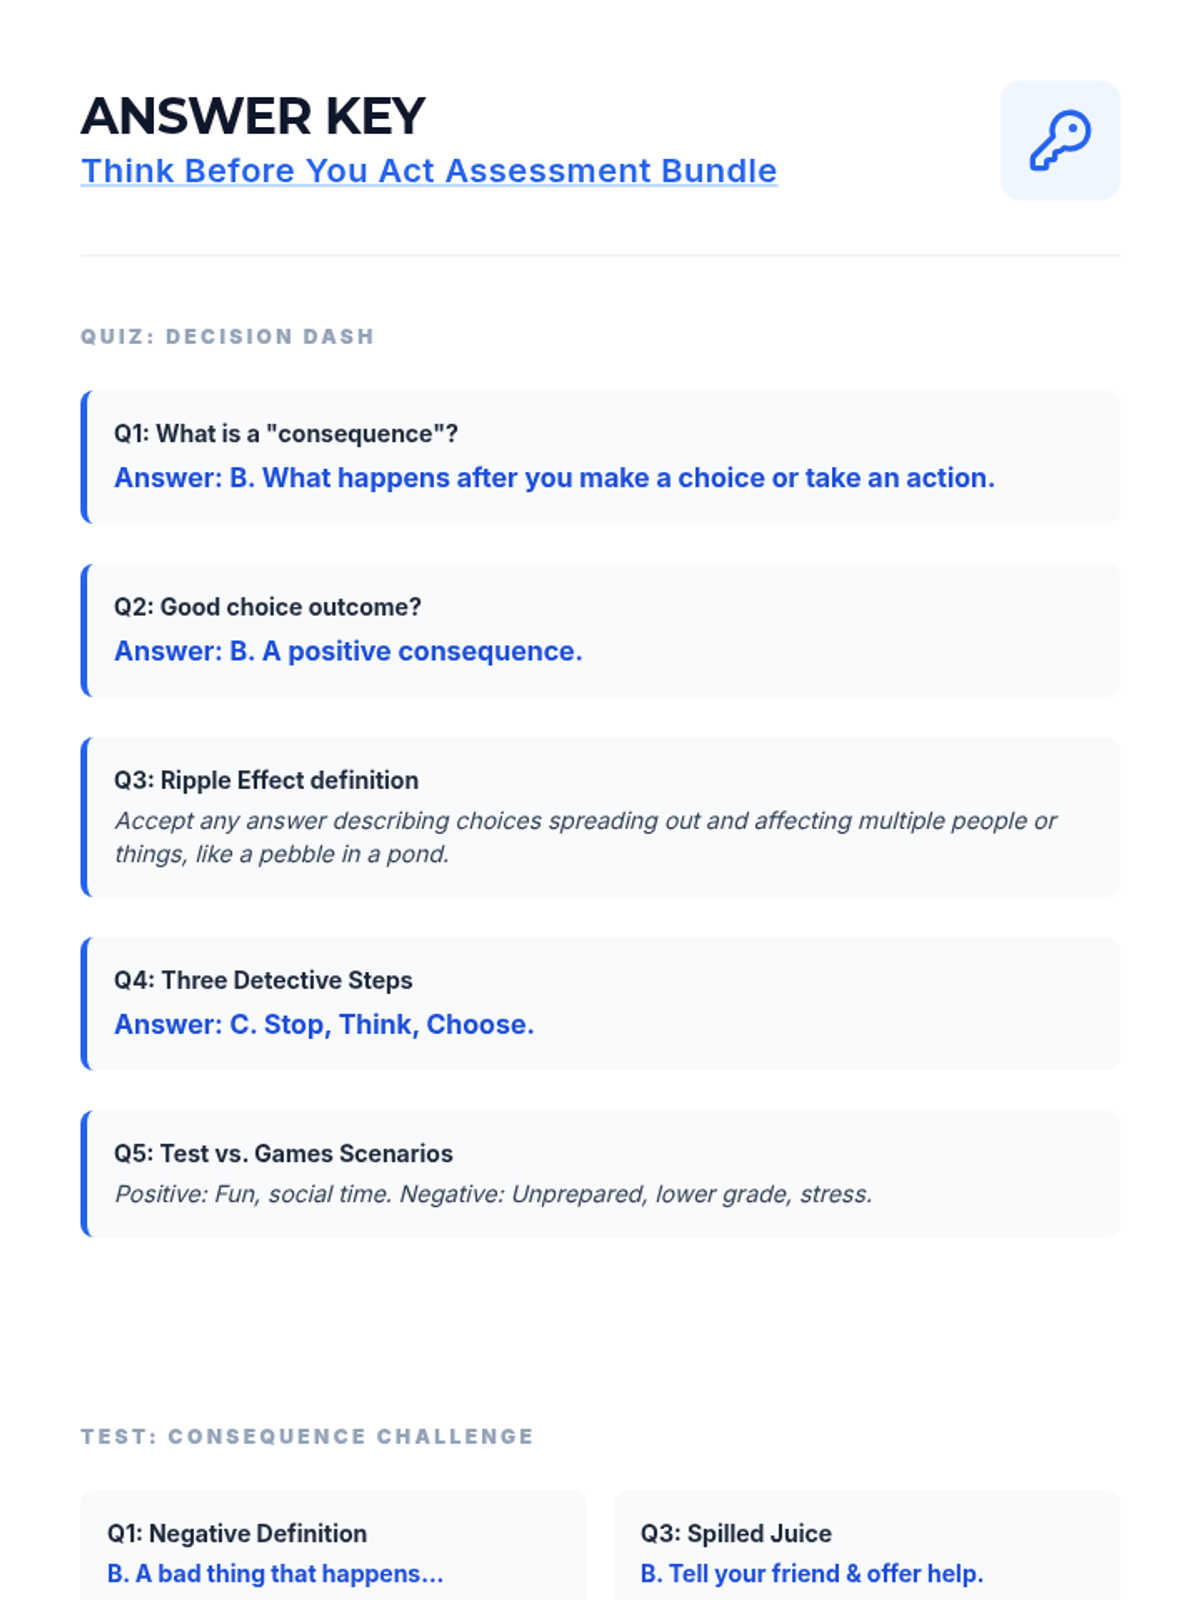Click the Q1 answer card's blue left border

85,457
